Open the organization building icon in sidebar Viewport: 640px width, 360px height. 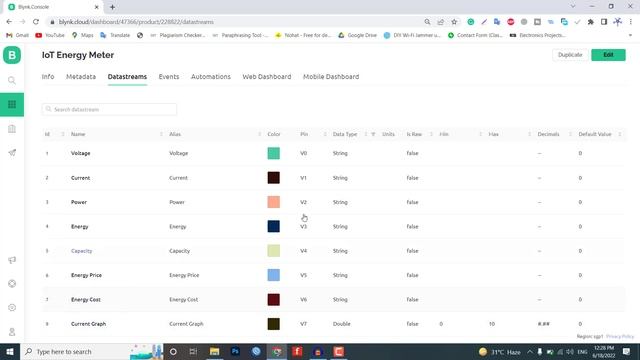coord(12,129)
